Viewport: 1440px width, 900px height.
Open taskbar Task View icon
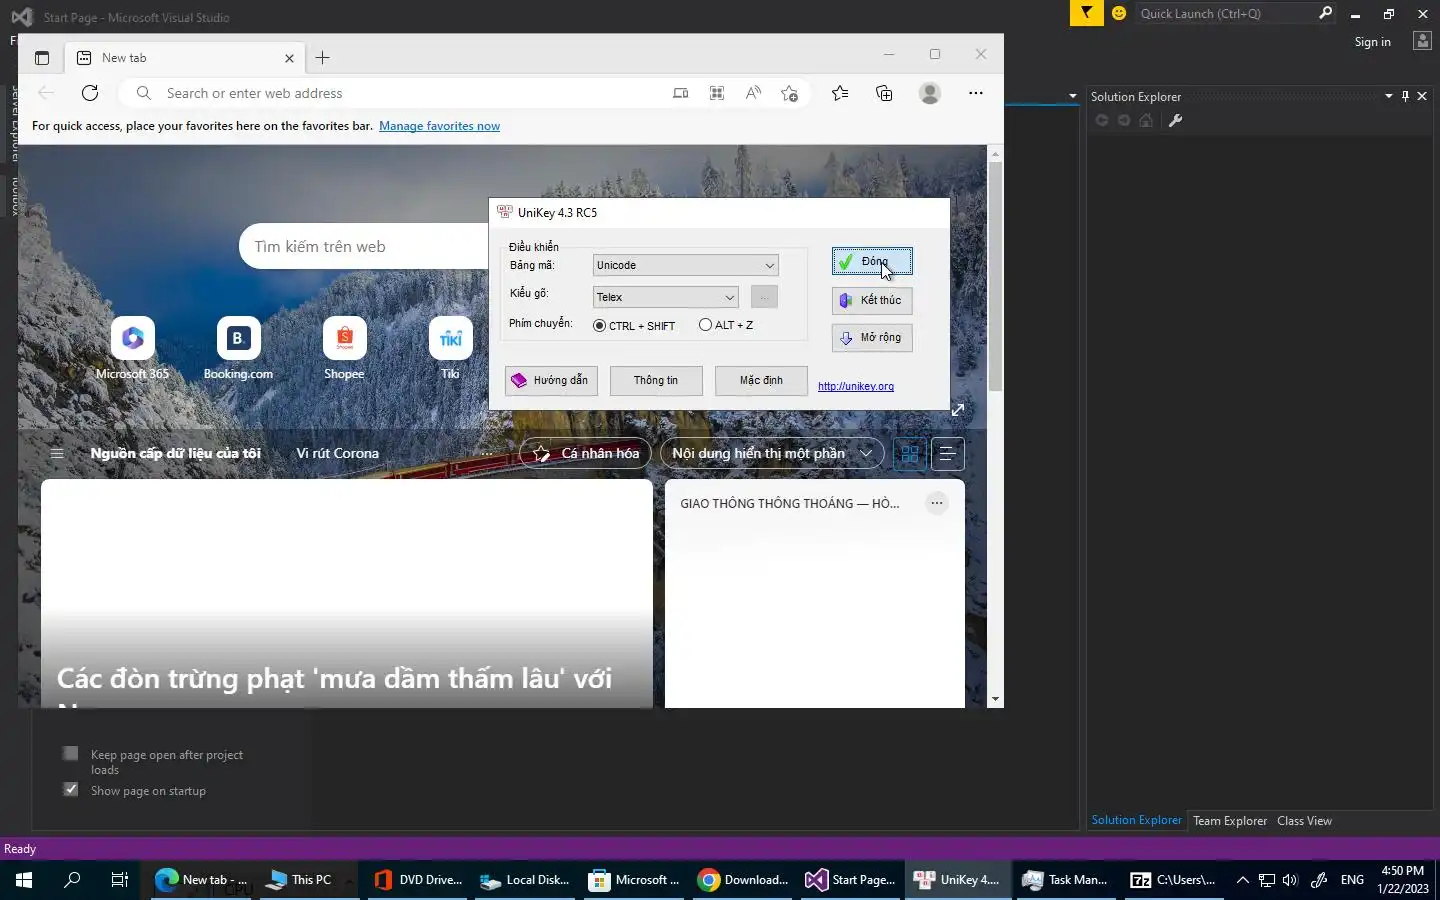coord(119,880)
